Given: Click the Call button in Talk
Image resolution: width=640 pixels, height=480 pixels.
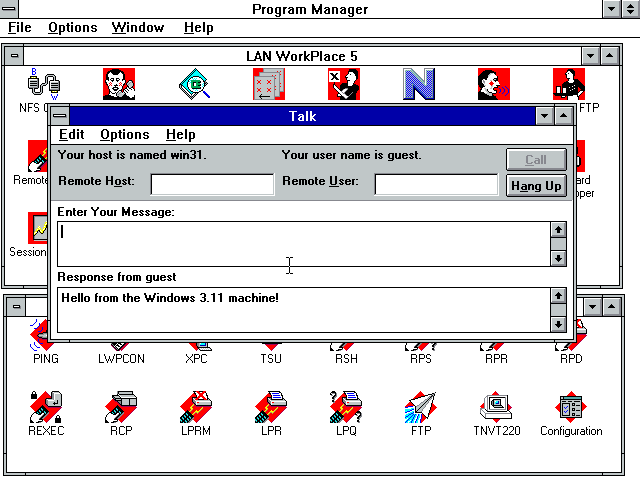Looking at the screenshot, I should pos(536,159).
